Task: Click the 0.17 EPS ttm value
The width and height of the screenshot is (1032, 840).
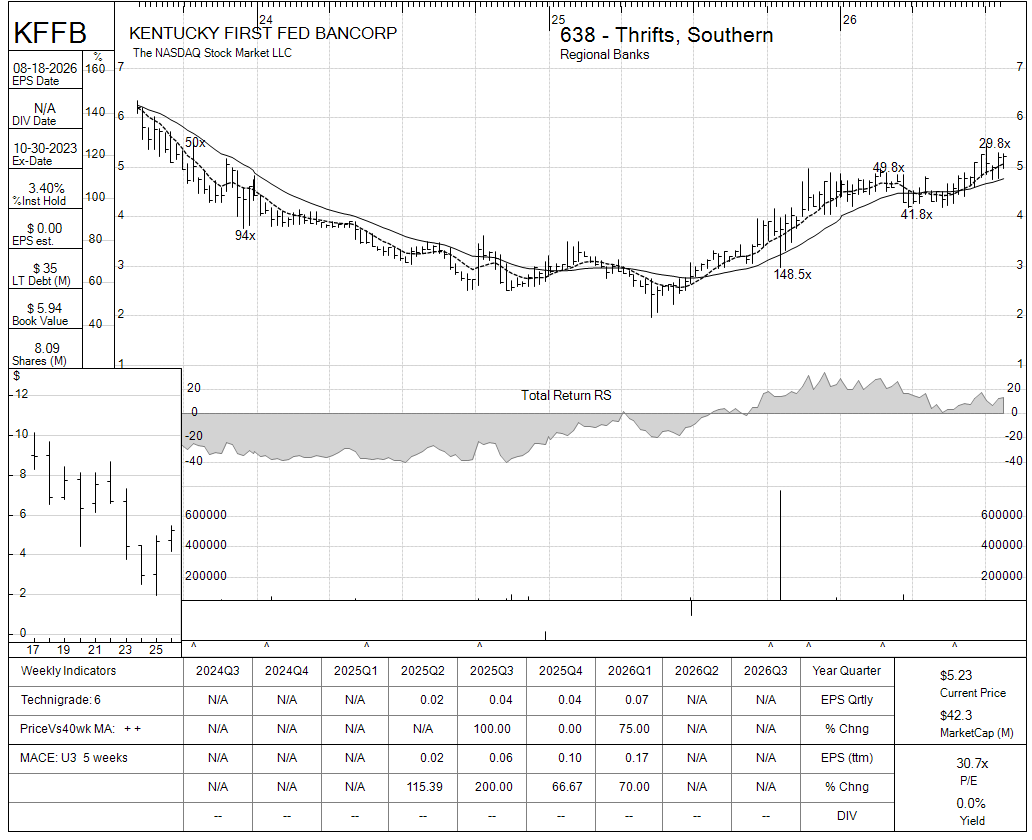Action: (636, 758)
